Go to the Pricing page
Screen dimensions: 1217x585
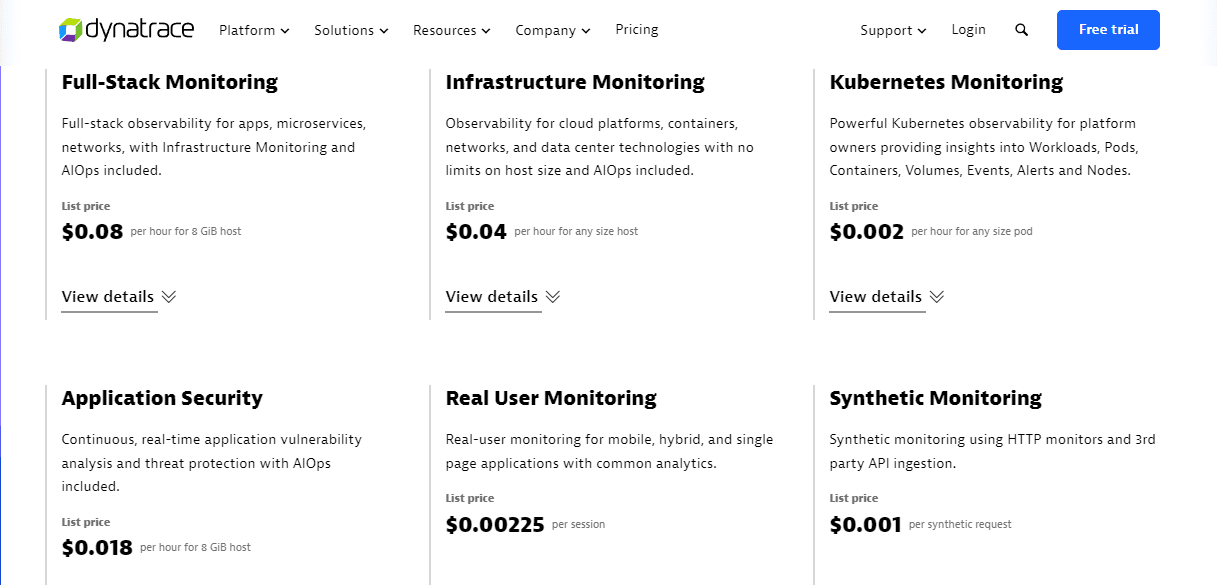637,30
